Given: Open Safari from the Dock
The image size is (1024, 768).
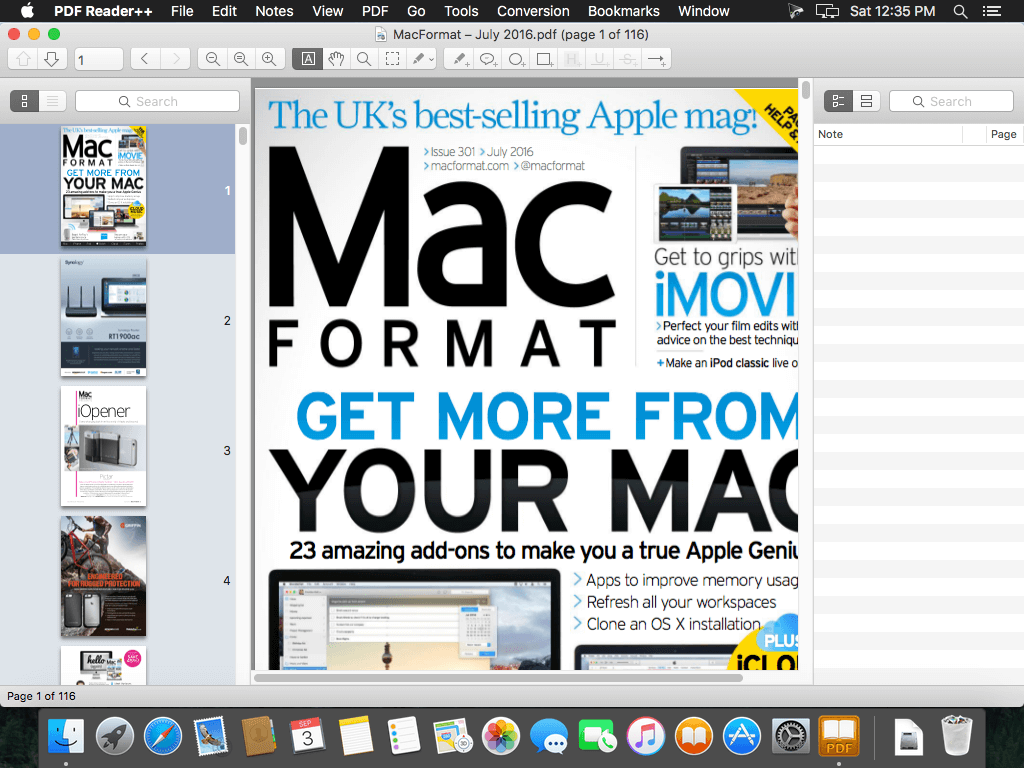Looking at the screenshot, I should pyautogui.click(x=163, y=736).
